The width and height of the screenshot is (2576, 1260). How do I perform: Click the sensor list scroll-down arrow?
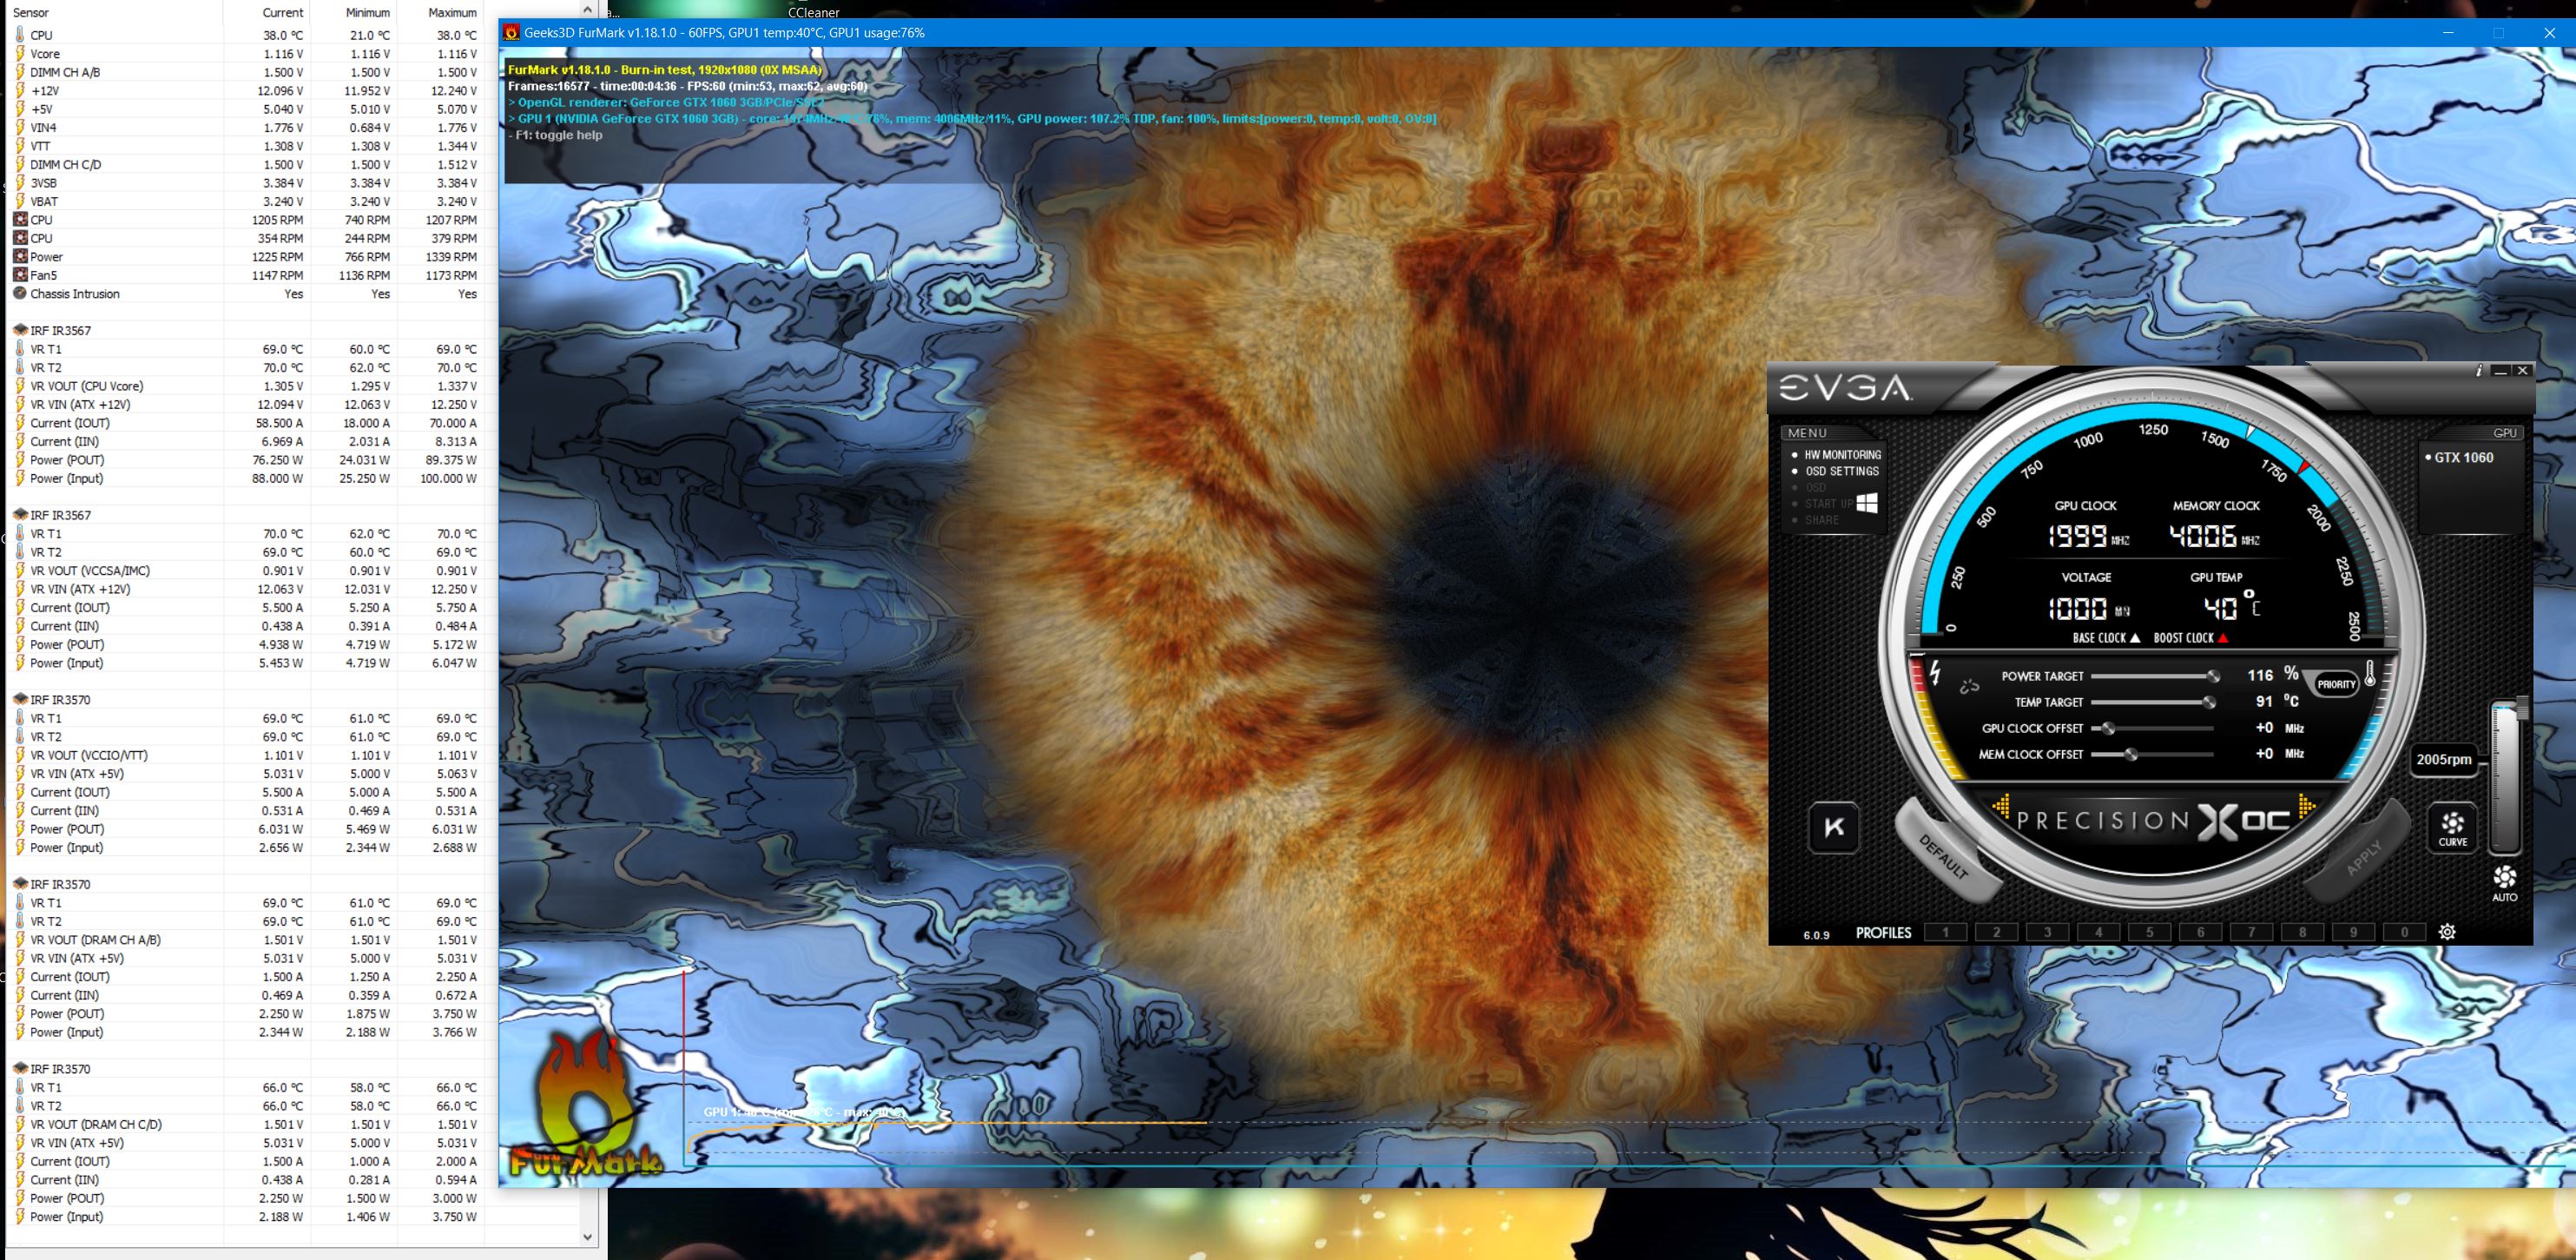pos(588,1237)
